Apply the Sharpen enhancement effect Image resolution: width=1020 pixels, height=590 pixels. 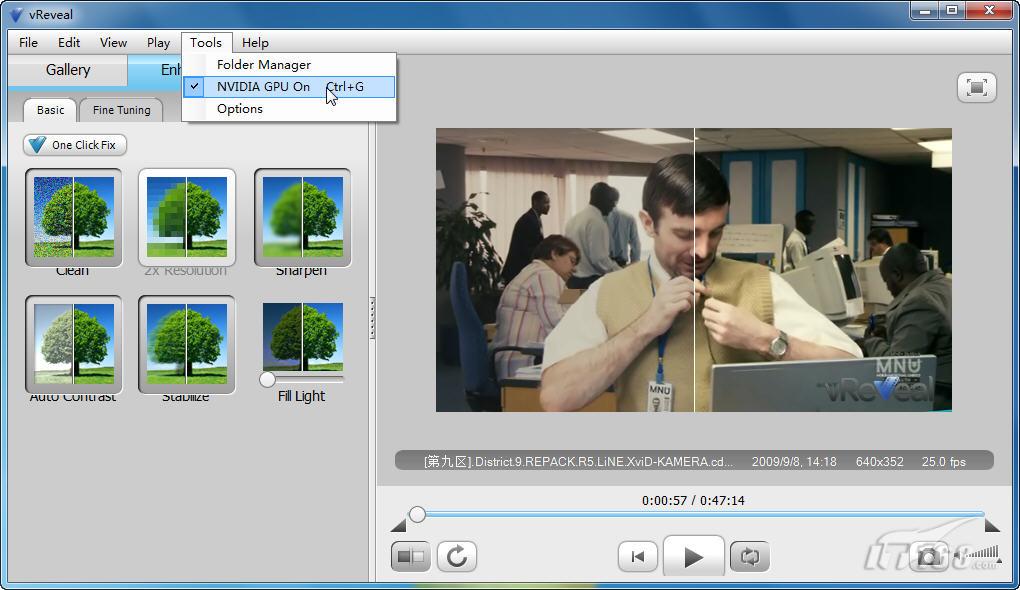[x=302, y=217]
